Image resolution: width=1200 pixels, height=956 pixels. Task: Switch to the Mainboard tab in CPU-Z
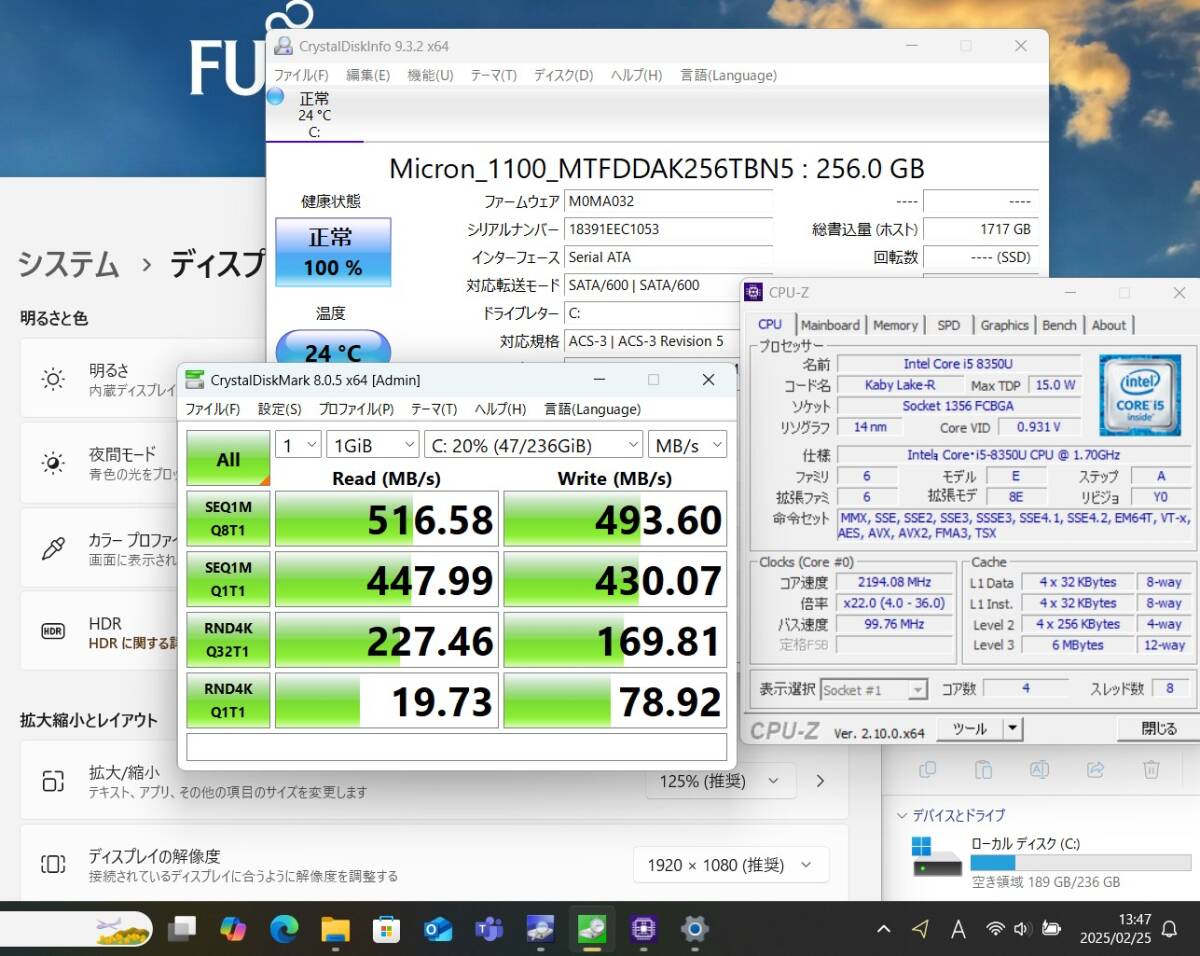[830, 325]
